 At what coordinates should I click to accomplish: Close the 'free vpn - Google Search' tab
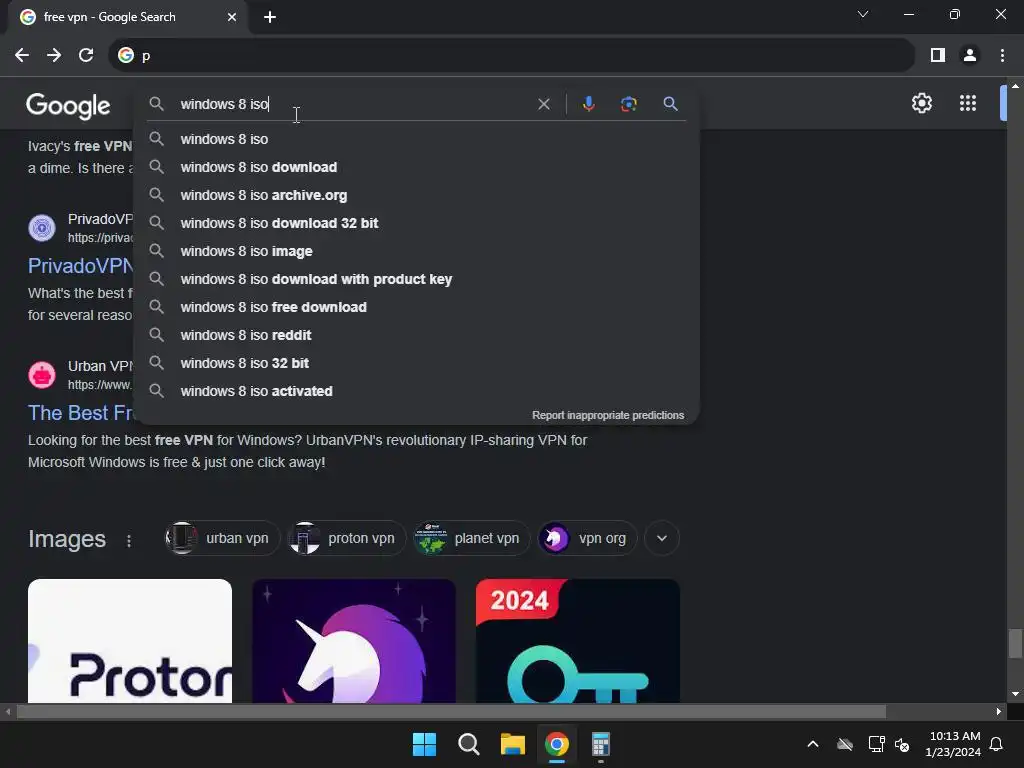(232, 17)
